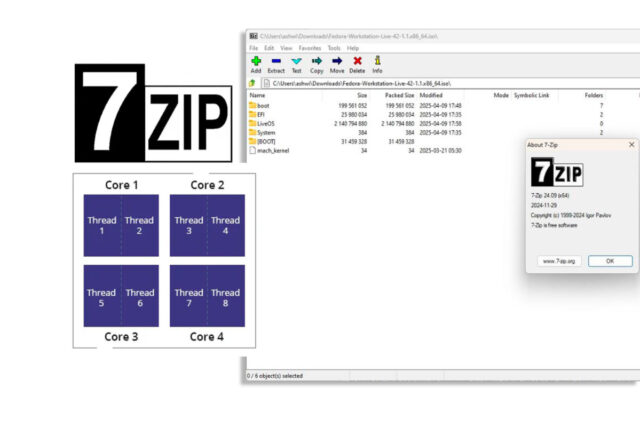Click the www.7-zip.org button

point(559,261)
